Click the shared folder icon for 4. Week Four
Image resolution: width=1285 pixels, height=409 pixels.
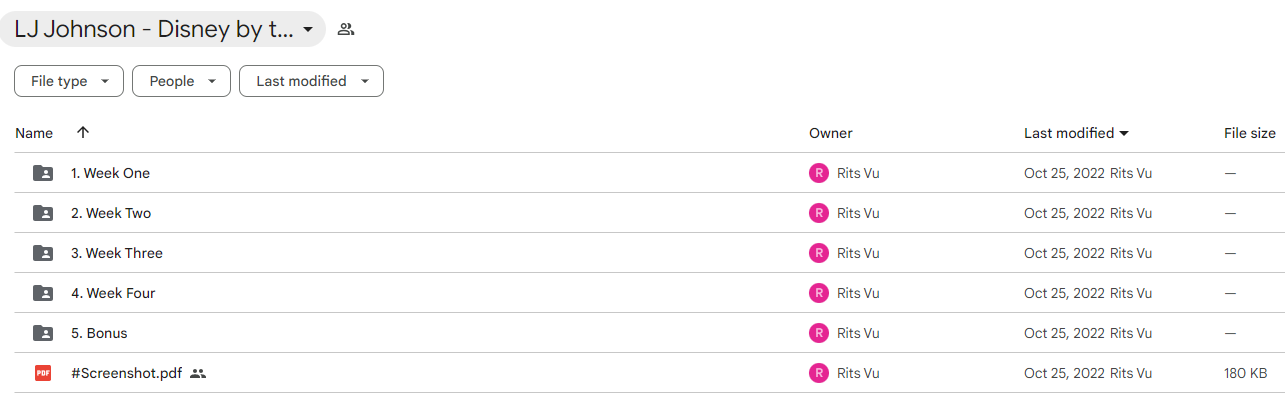point(43,293)
